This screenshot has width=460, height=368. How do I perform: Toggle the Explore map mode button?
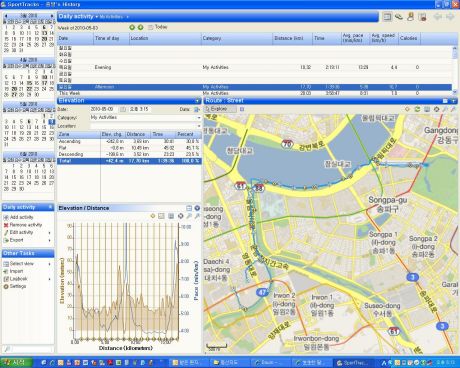click(x=220, y=109)
